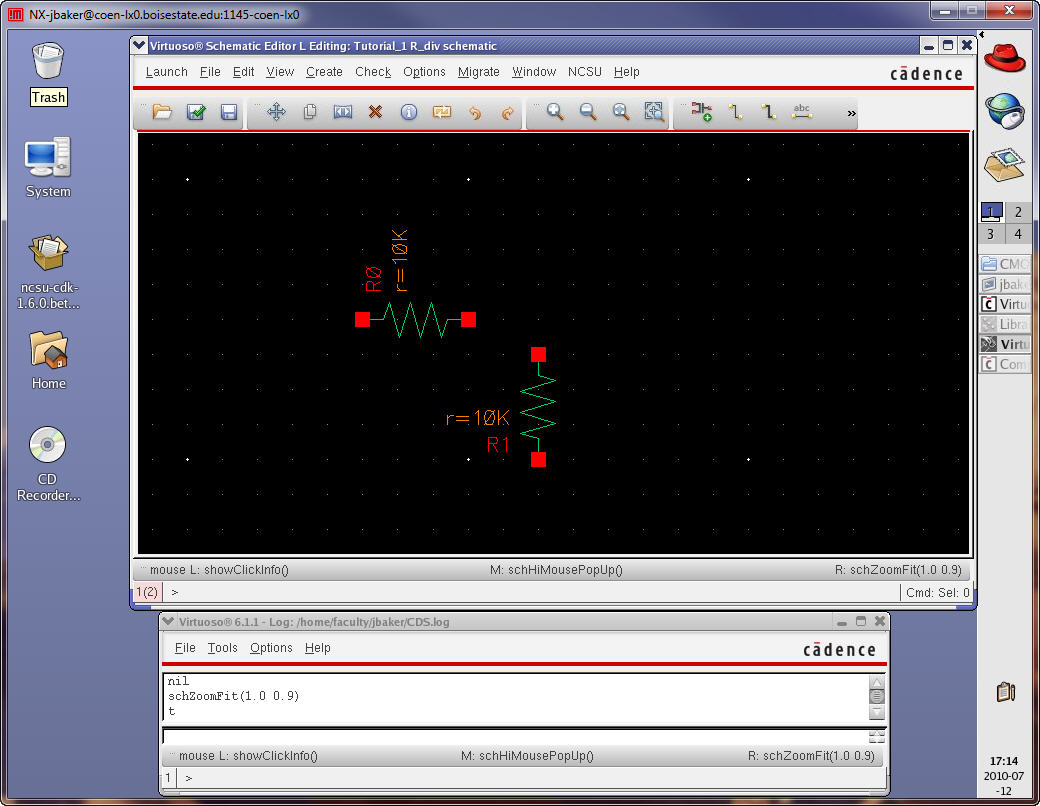Viewport: 1040px width, 806px height.
Task: Click the Create Instance icon
Action: 702,113
